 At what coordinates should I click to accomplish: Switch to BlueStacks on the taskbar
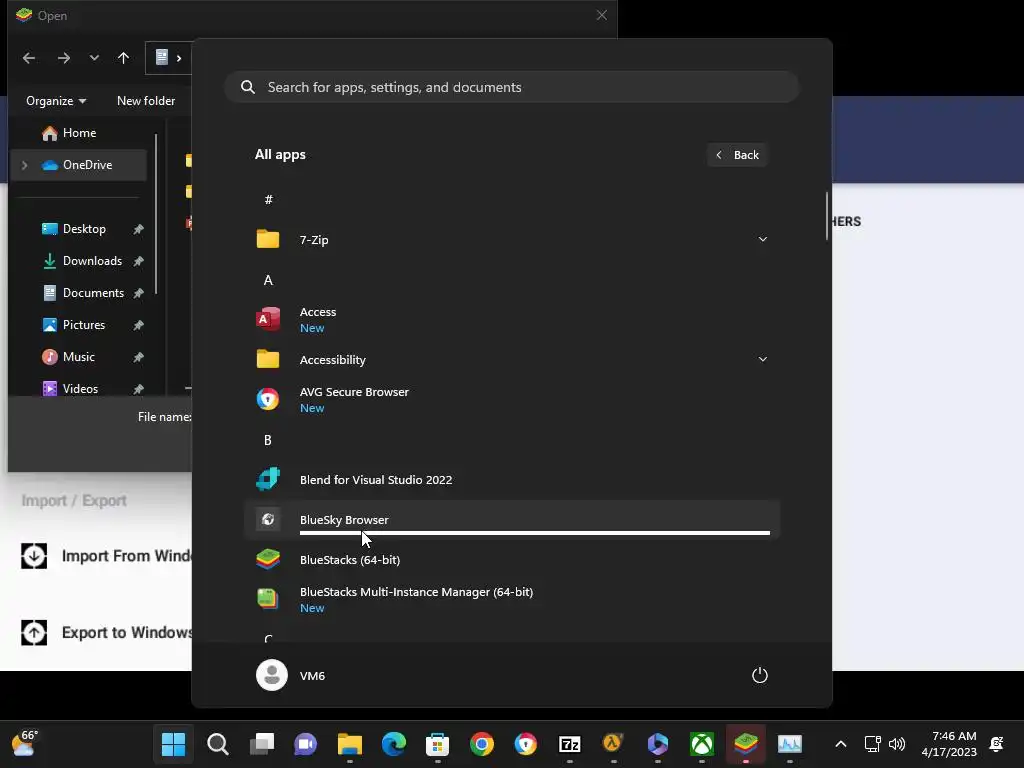tap(746, 744)
